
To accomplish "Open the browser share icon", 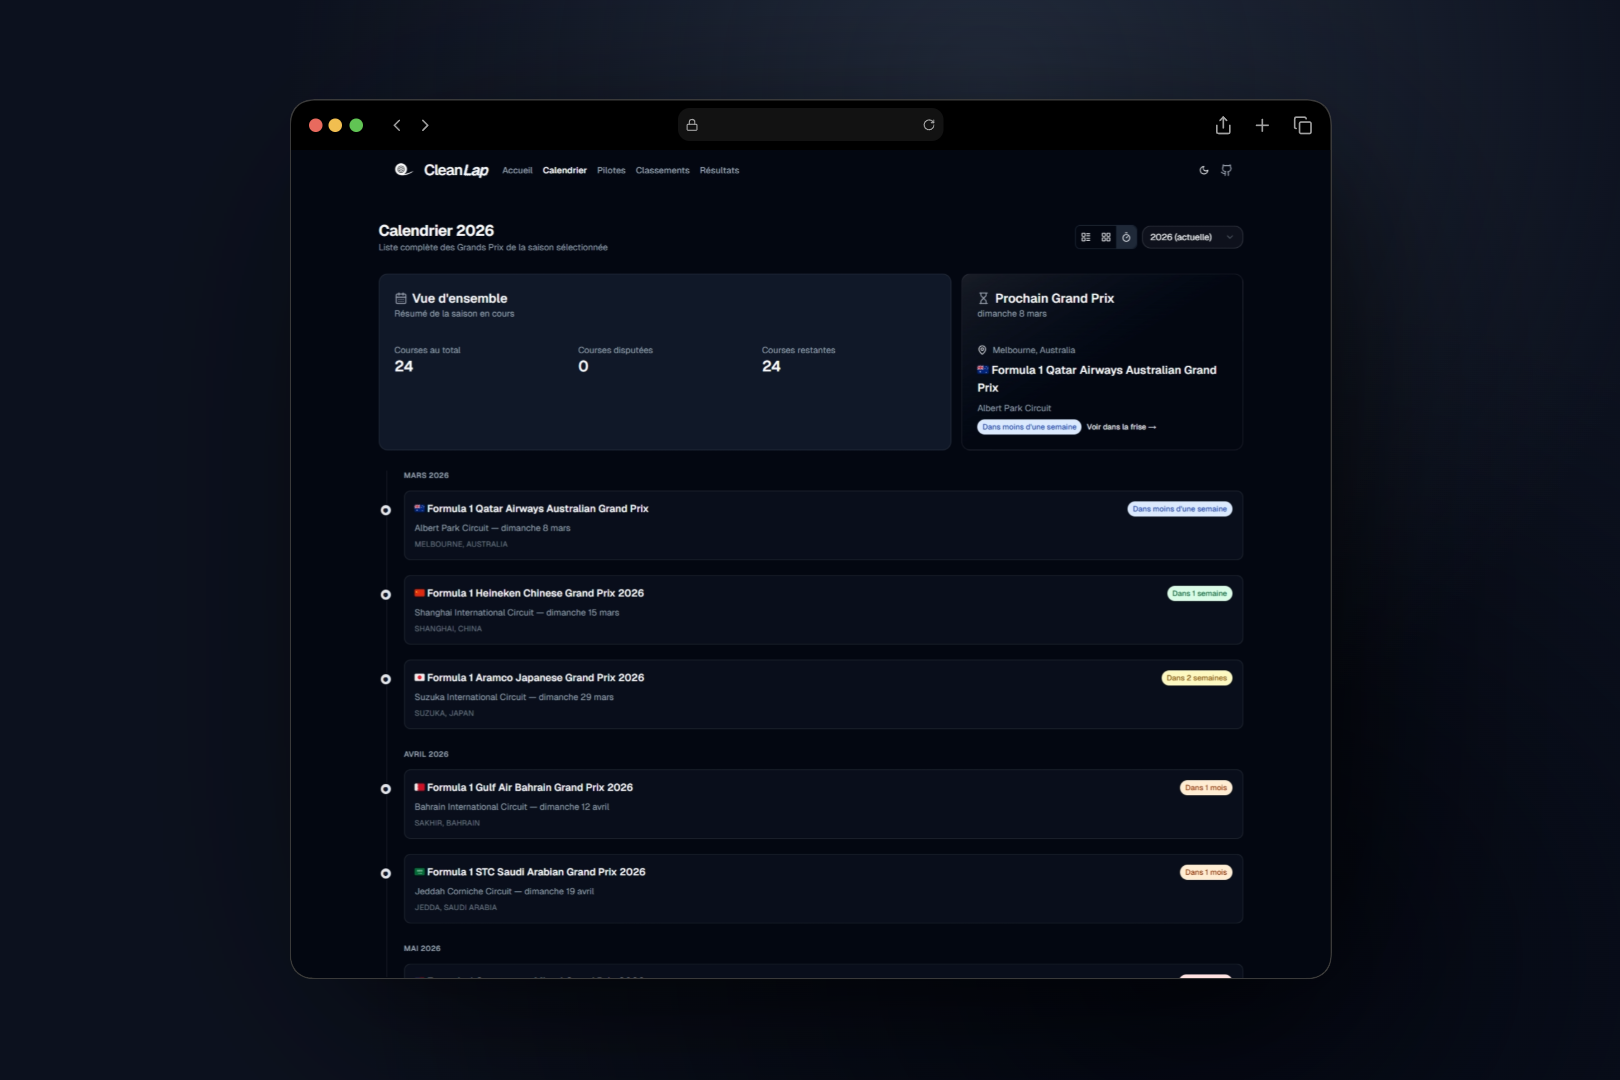I will point(1223,125).
